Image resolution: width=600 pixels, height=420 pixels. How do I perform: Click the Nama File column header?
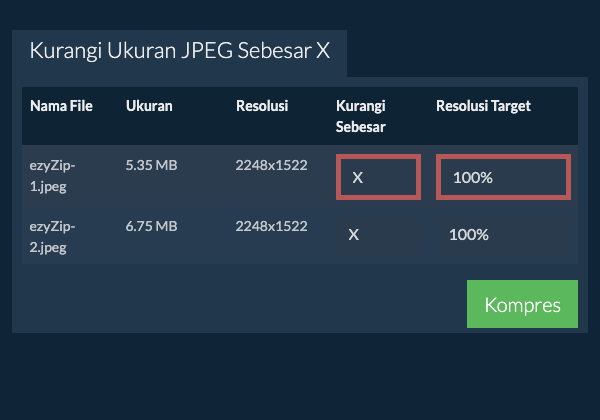[61, 106]
